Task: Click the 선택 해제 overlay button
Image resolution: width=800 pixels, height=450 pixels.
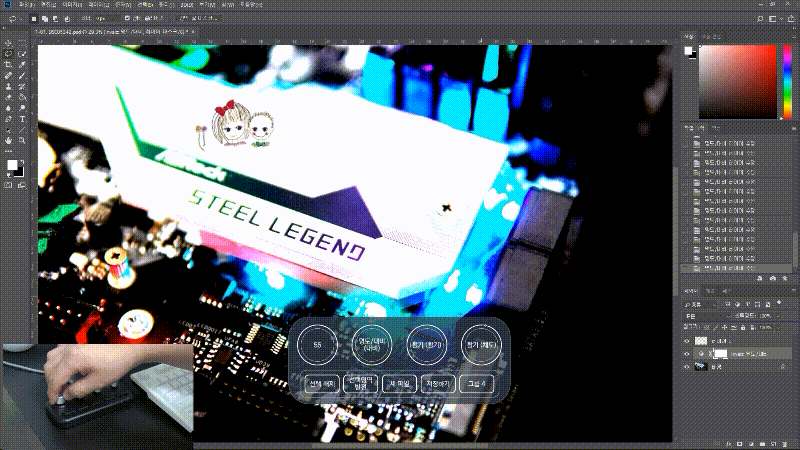Action: [321, 383]
